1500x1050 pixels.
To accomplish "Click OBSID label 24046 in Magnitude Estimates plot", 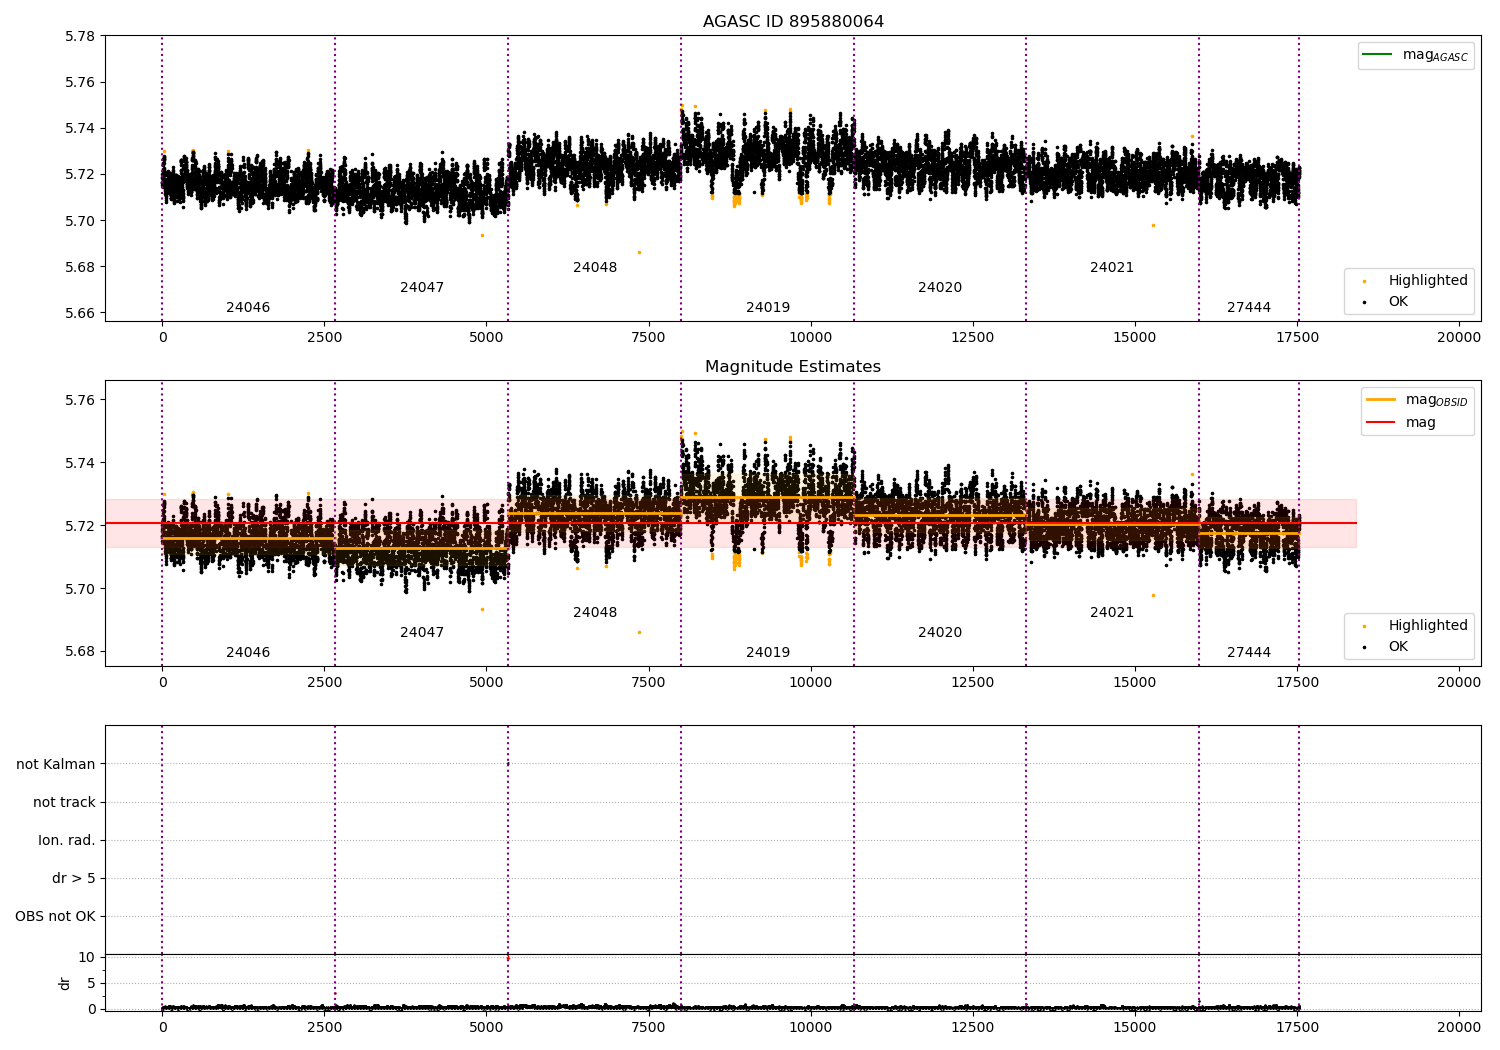I will (248, 653).
